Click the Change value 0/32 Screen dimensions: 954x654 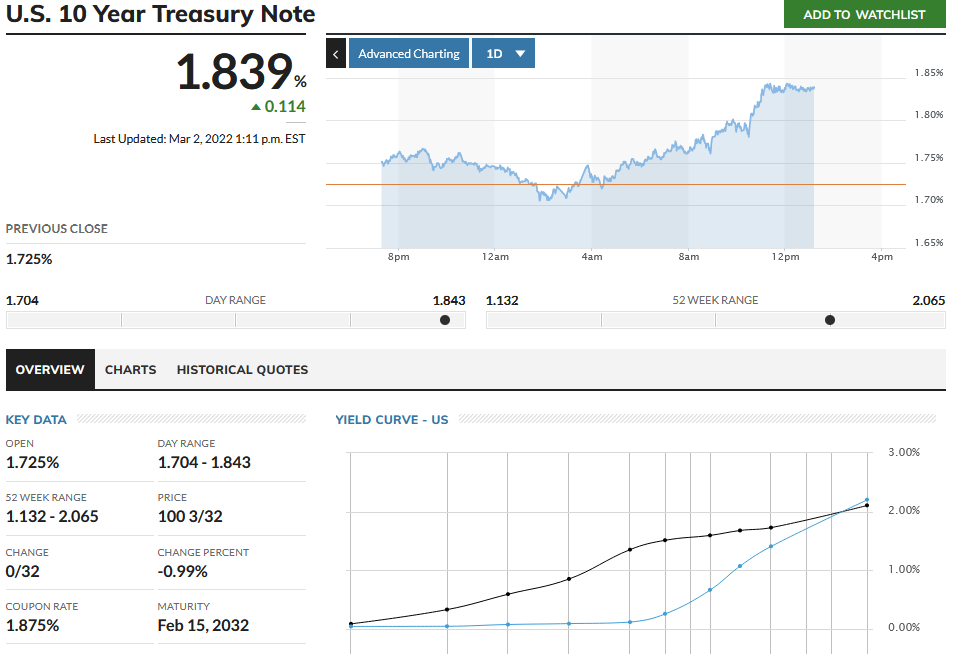click(x=23, y=572)
